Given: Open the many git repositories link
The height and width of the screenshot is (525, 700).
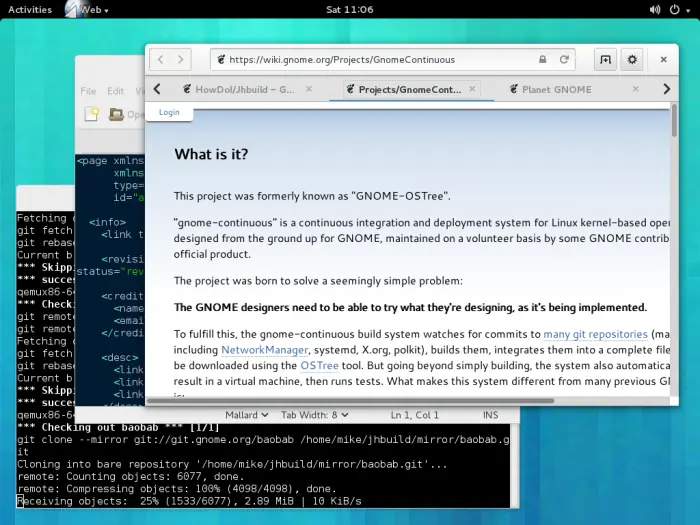Looking at the screenshot, I should point(595,334).
